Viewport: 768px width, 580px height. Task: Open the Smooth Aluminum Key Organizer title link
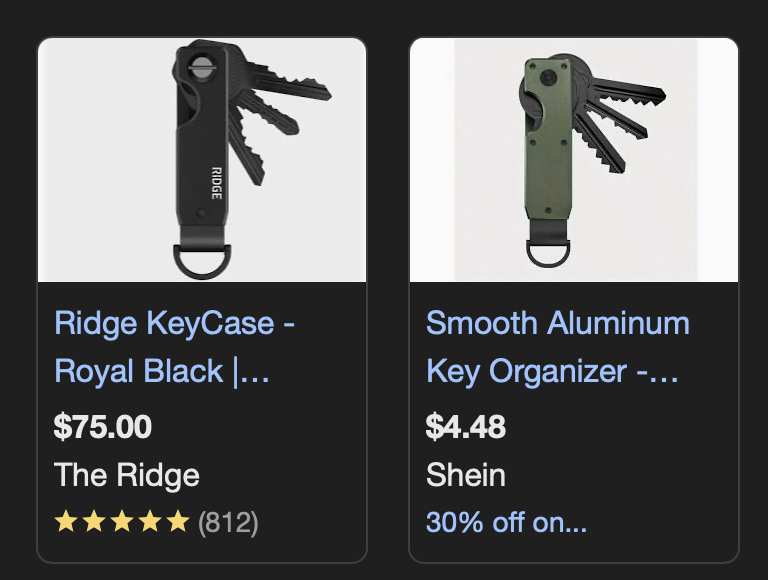pos(557,347)
